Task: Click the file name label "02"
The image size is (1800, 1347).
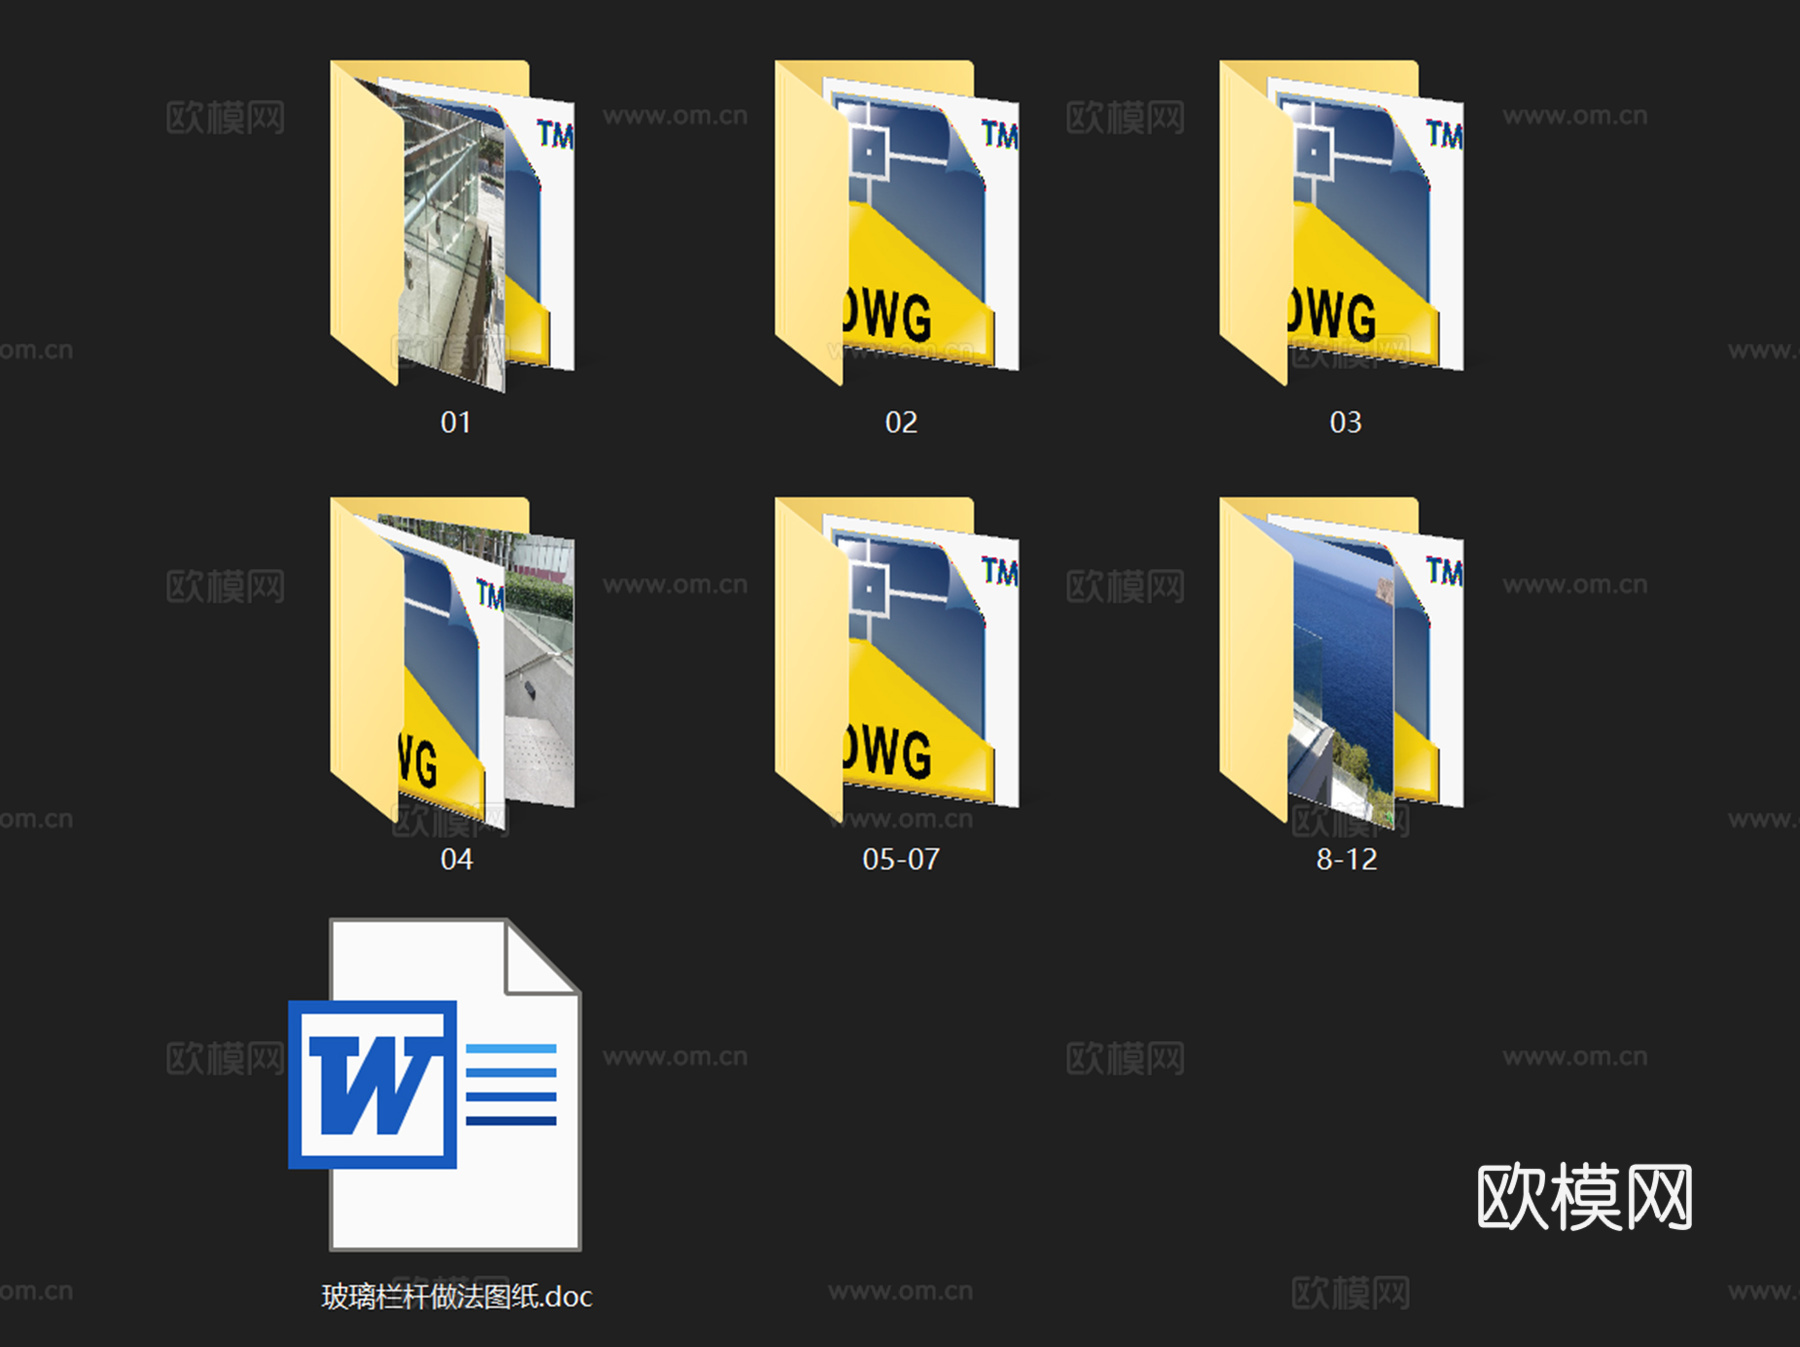Action: (901, 422)
